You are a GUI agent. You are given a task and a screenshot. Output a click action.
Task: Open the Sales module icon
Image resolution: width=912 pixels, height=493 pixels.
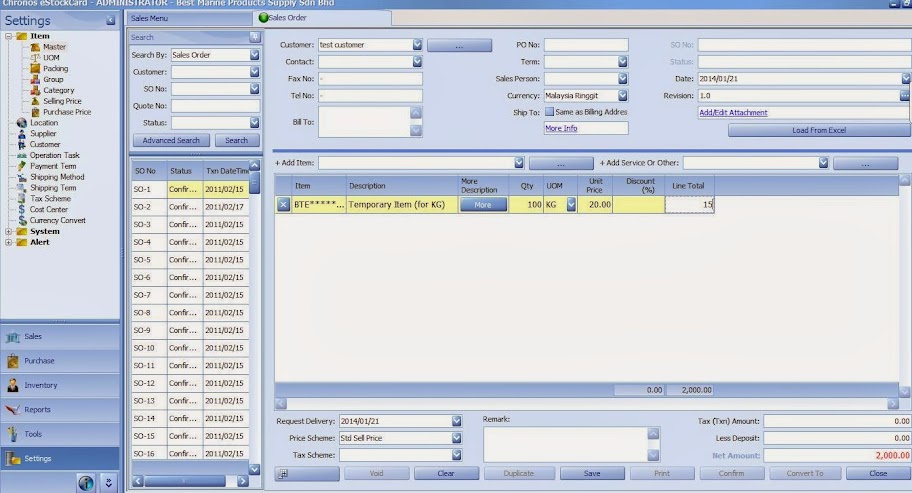point(13,337)
